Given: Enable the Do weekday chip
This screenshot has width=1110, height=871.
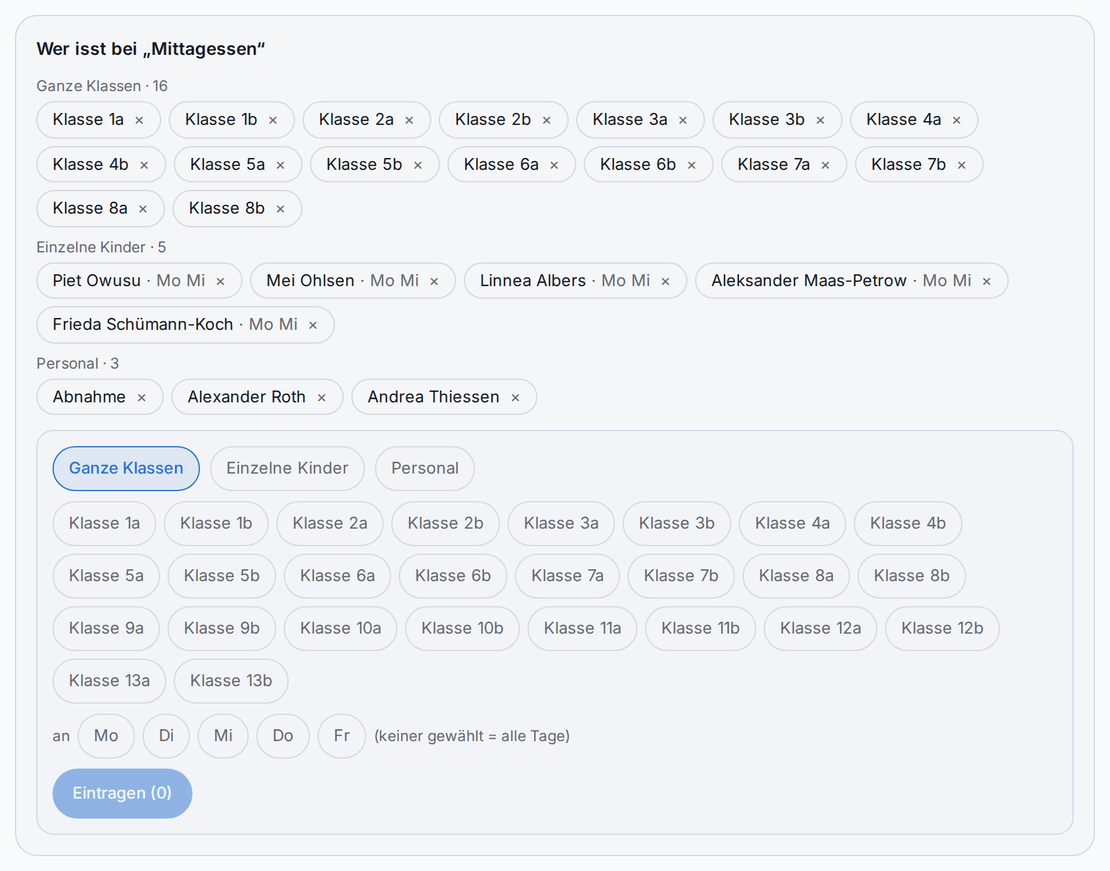Looking at the screenshot, I should (283, 736).
